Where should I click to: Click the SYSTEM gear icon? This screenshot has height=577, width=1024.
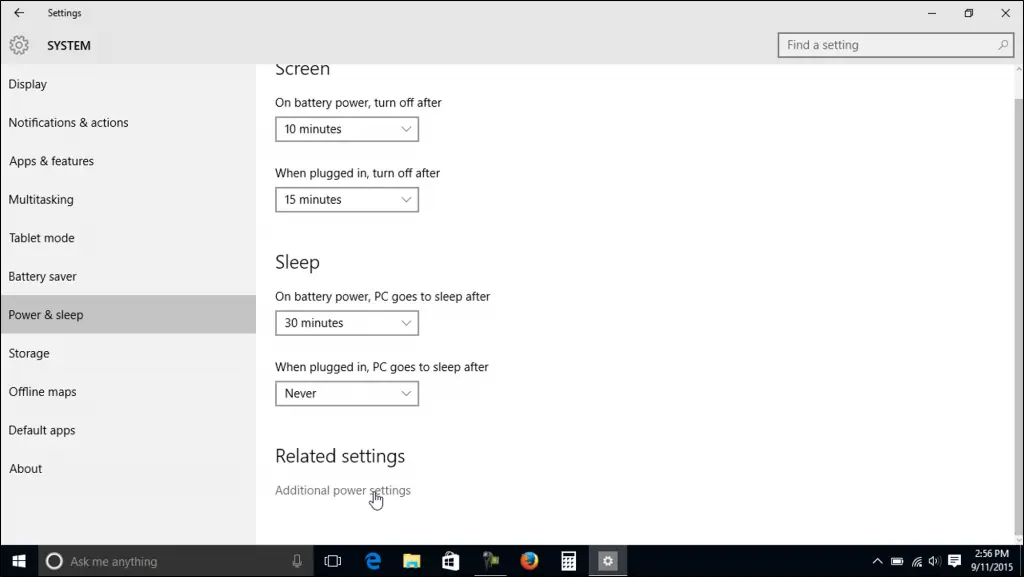pyautogui.click(x=19, y=45)
